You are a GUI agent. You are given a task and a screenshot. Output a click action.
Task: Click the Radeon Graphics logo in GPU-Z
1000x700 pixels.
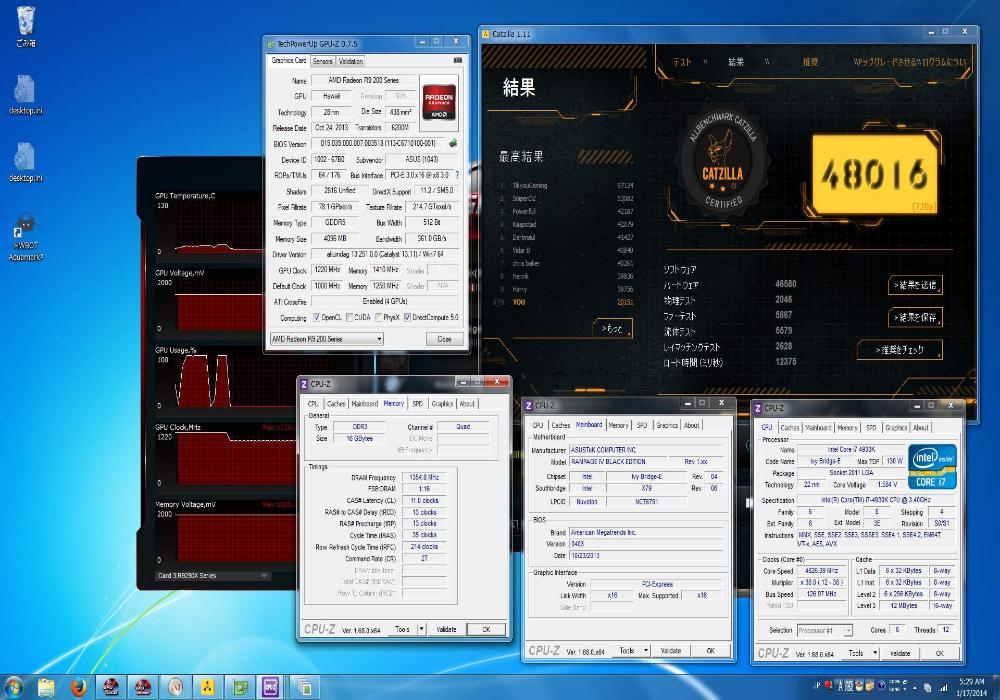(439, 103)
